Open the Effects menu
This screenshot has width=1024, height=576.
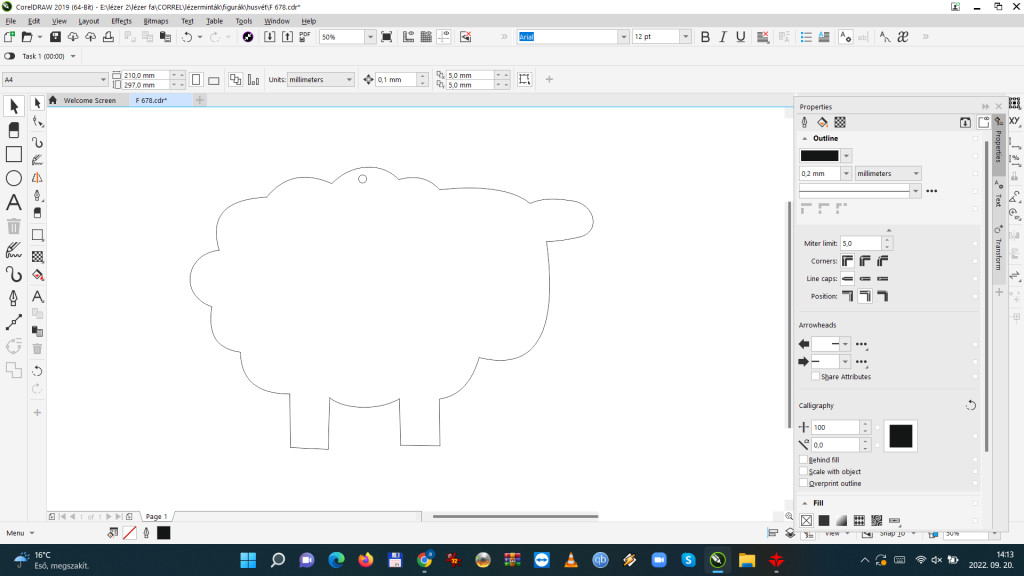coord(121,21)
